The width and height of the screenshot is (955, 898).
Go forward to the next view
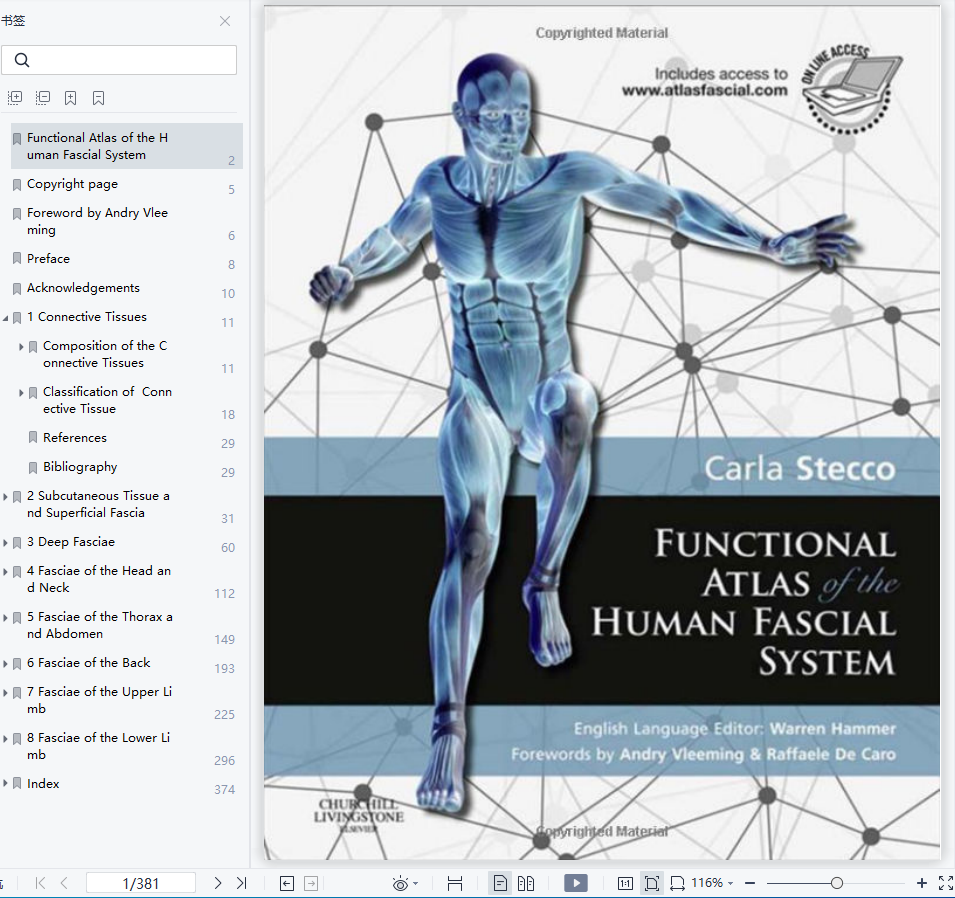pyautogui.click(x=311, y=883)
